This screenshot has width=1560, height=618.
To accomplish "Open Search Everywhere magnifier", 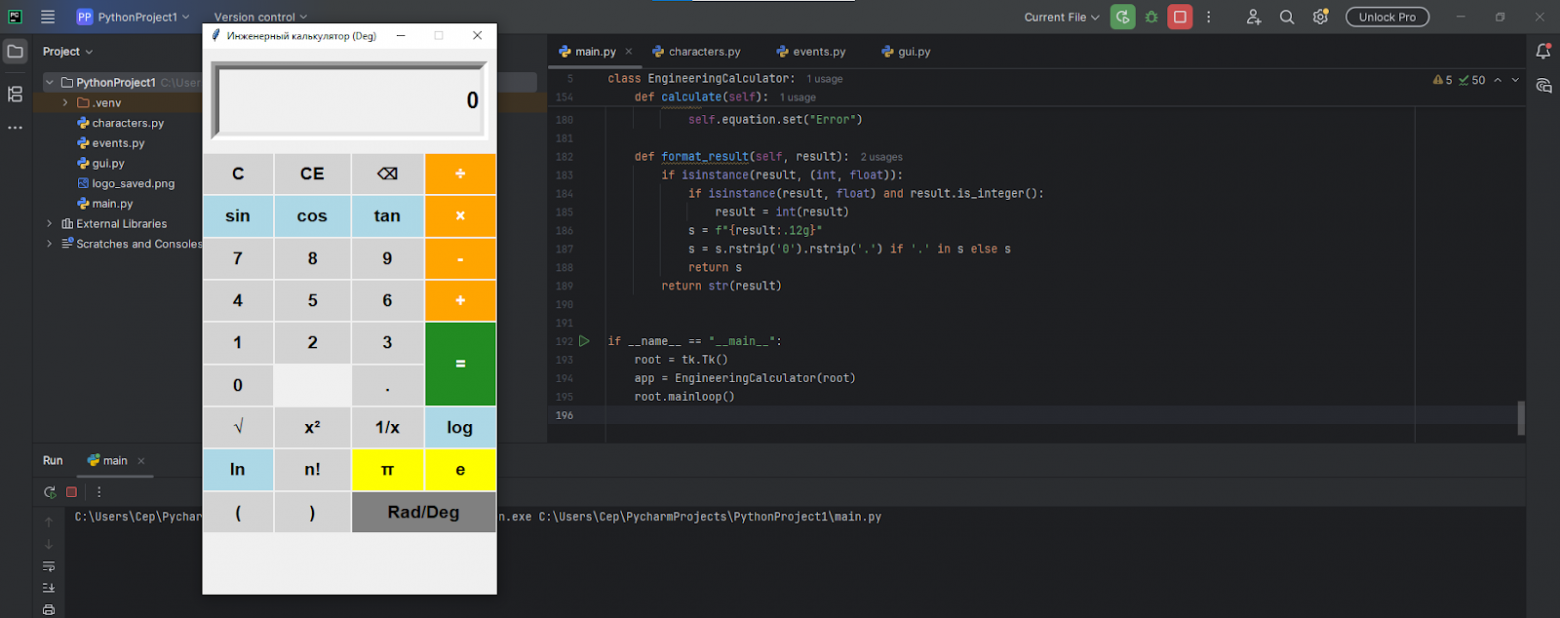I will 1287,17.
